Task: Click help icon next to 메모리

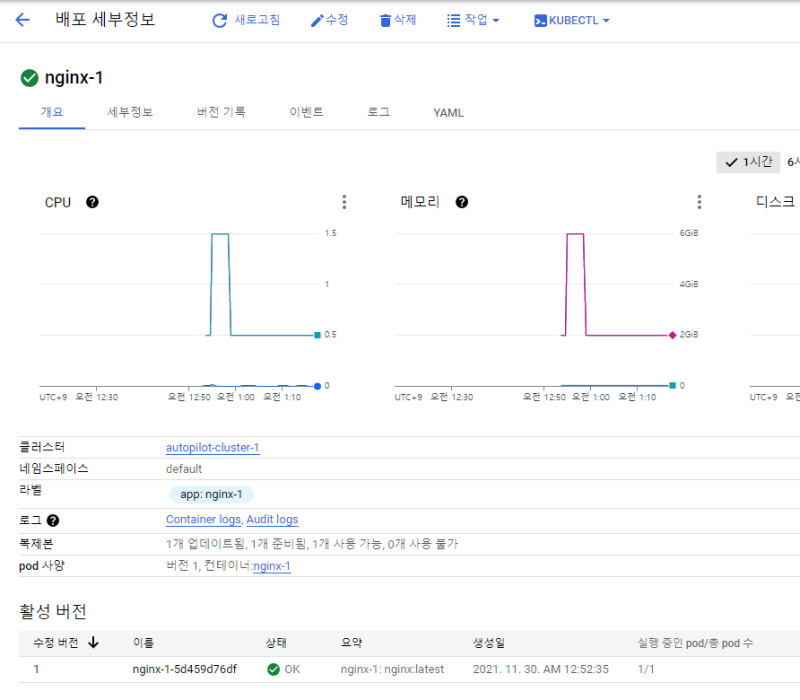Action: point(461,202)
